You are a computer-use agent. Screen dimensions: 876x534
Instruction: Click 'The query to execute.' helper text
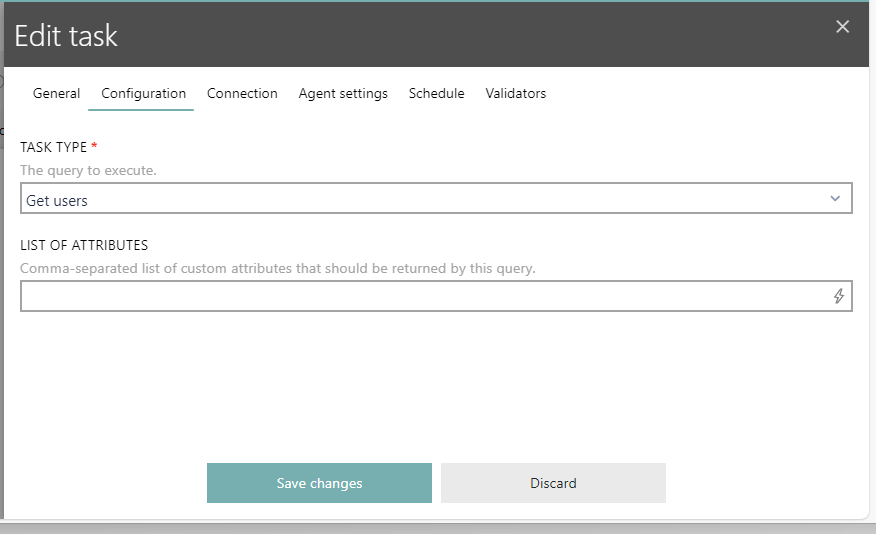pyautogui.click(x=88, y=170)
